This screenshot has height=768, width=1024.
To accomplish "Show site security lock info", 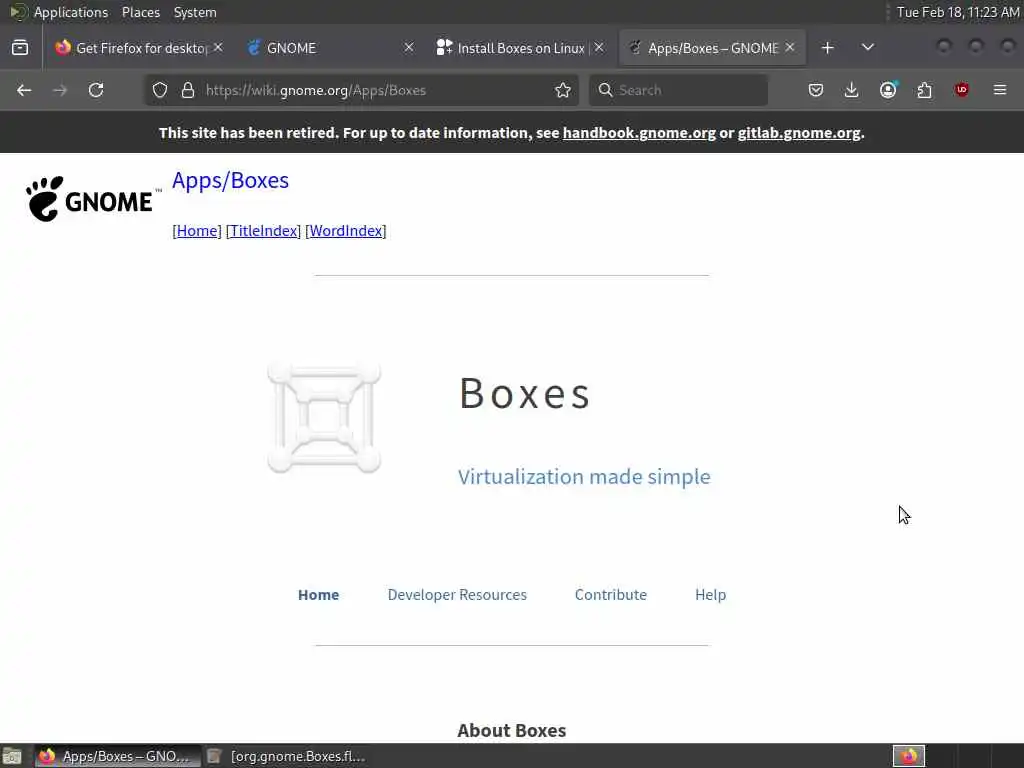I will tap(188, 90).
